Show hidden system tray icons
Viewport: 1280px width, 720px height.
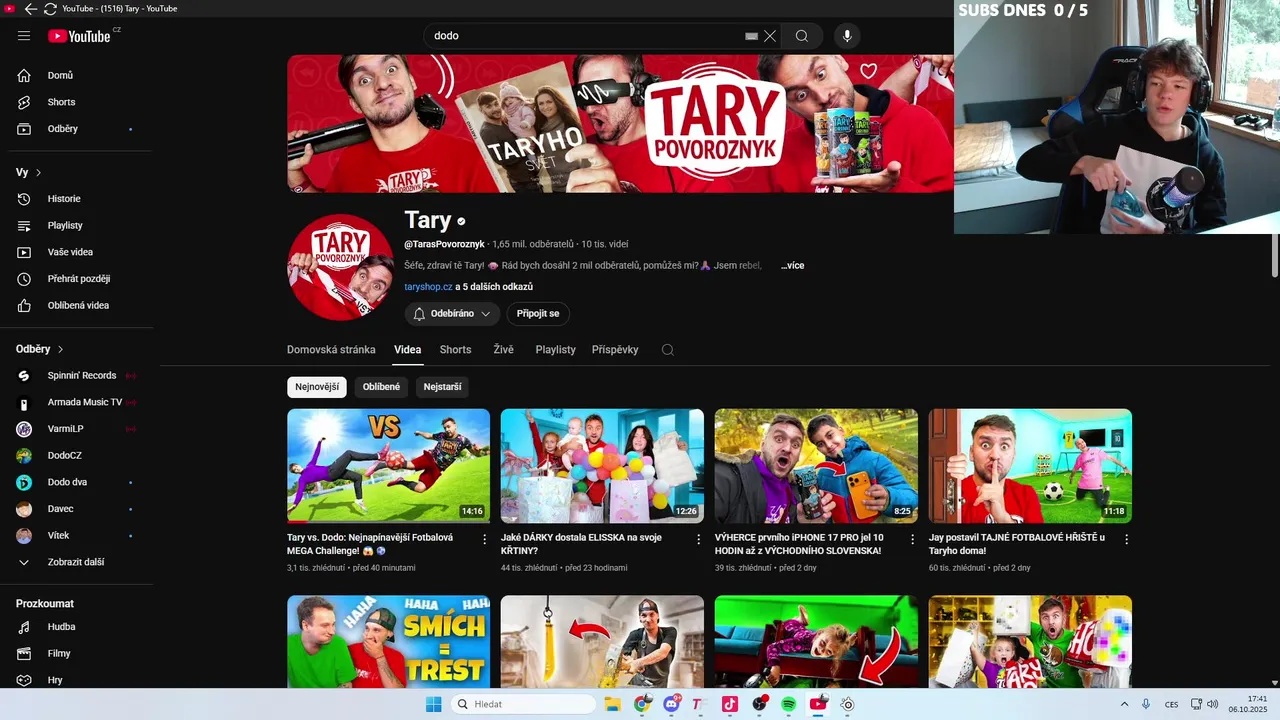pyautogui.click(x=1124, y=704)
